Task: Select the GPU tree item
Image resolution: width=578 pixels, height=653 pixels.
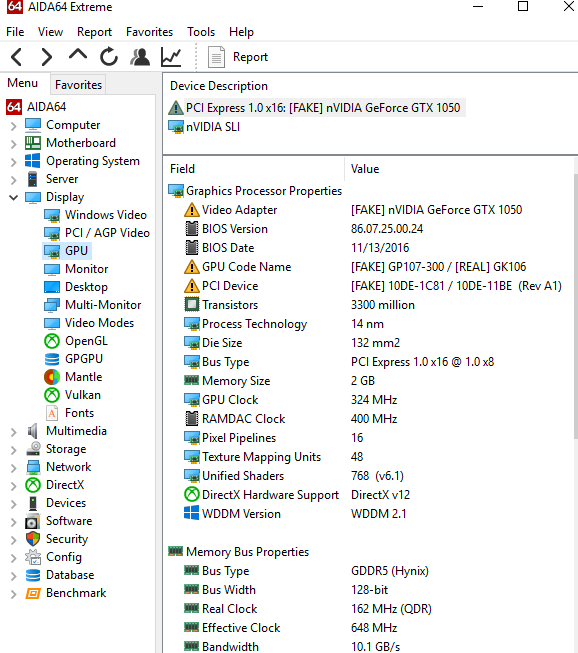Action: point(67,251)
